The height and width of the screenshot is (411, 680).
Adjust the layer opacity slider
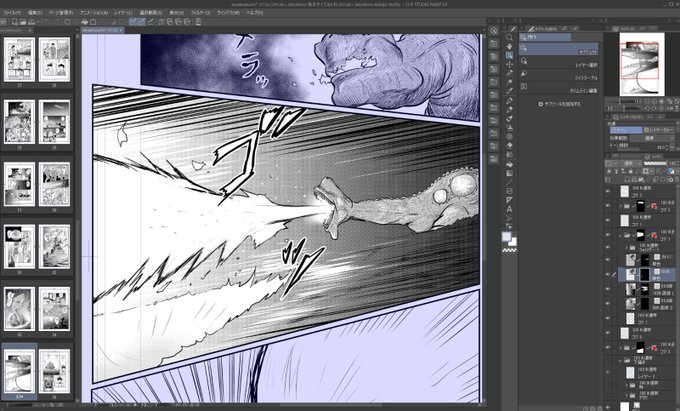655,163
